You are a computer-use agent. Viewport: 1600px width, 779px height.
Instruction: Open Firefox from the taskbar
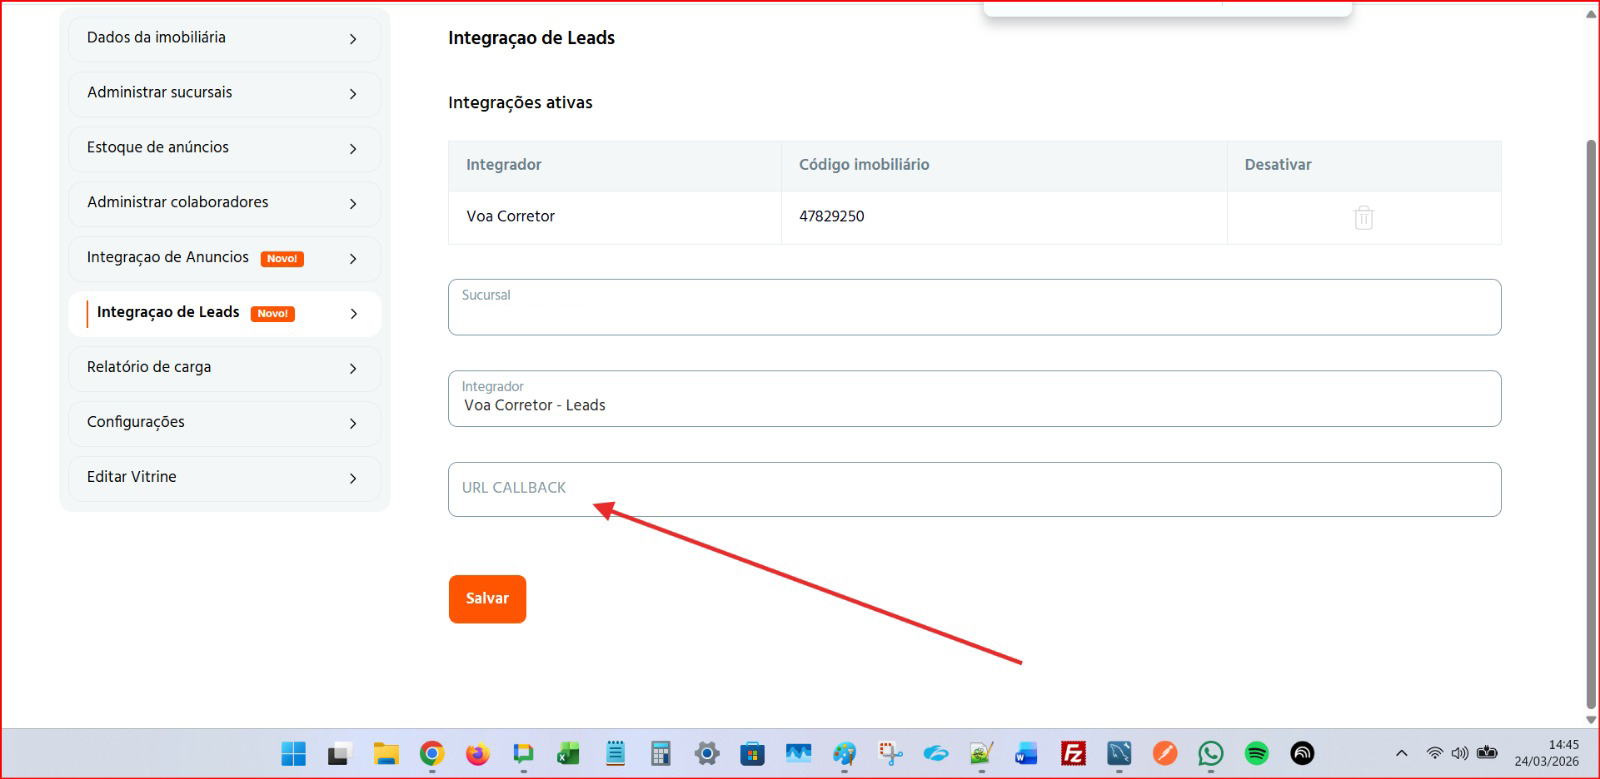[478, 753]
